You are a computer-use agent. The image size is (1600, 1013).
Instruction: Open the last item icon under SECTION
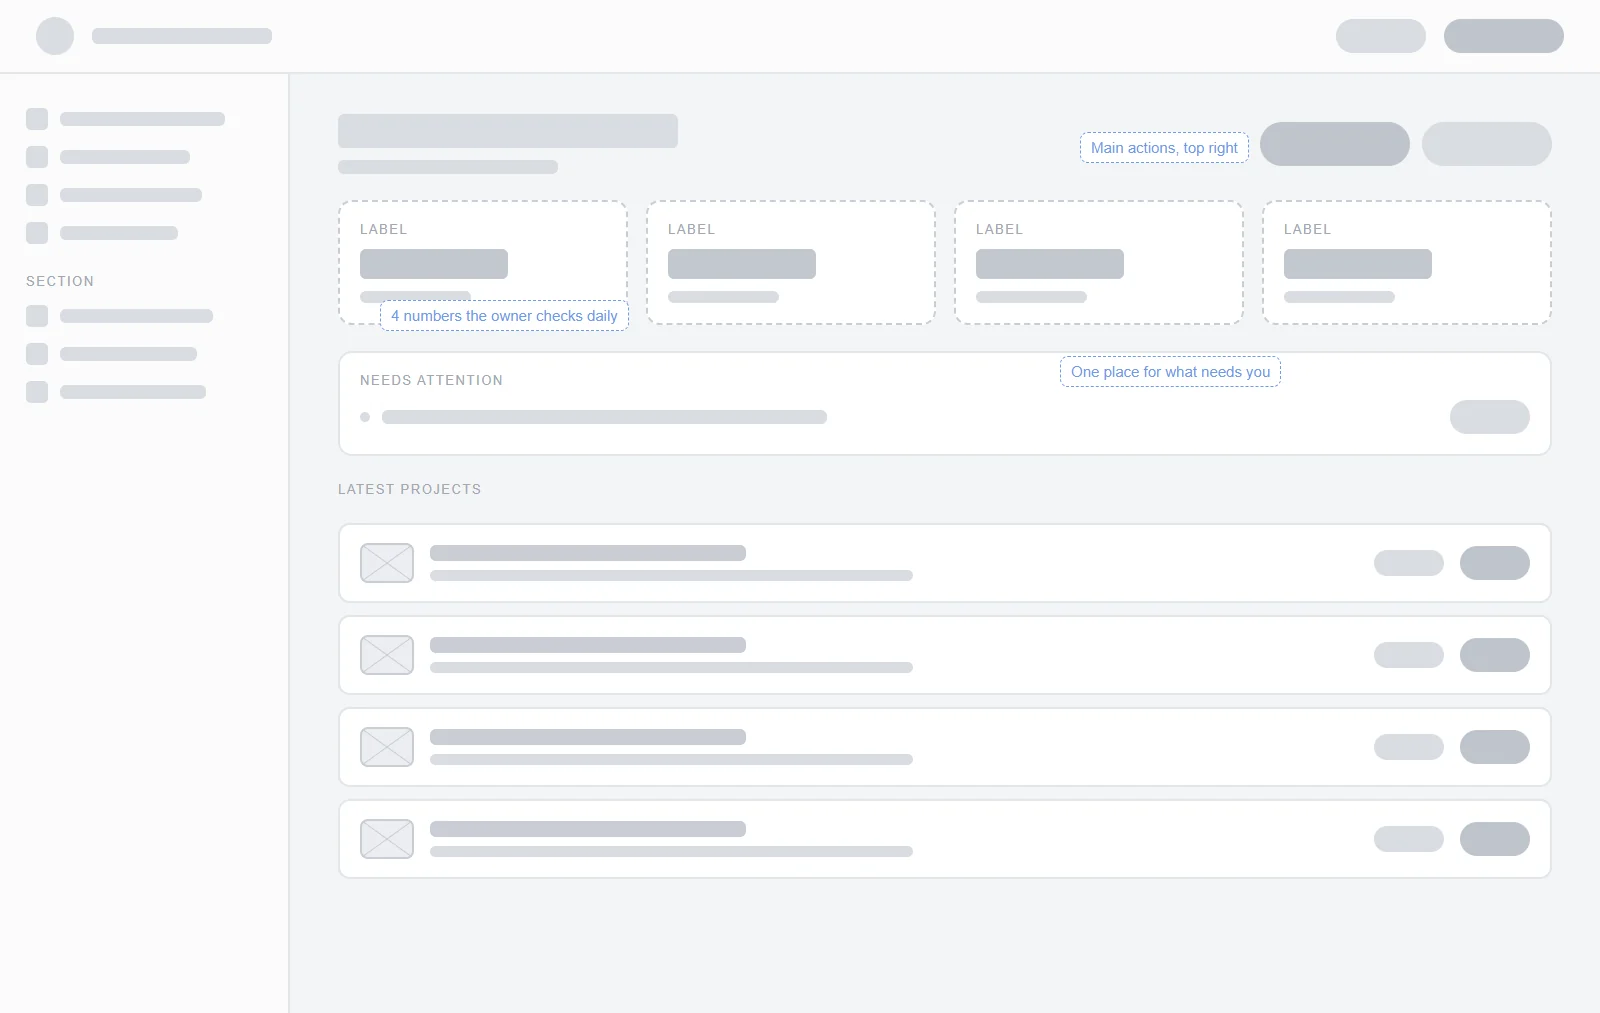37,392
